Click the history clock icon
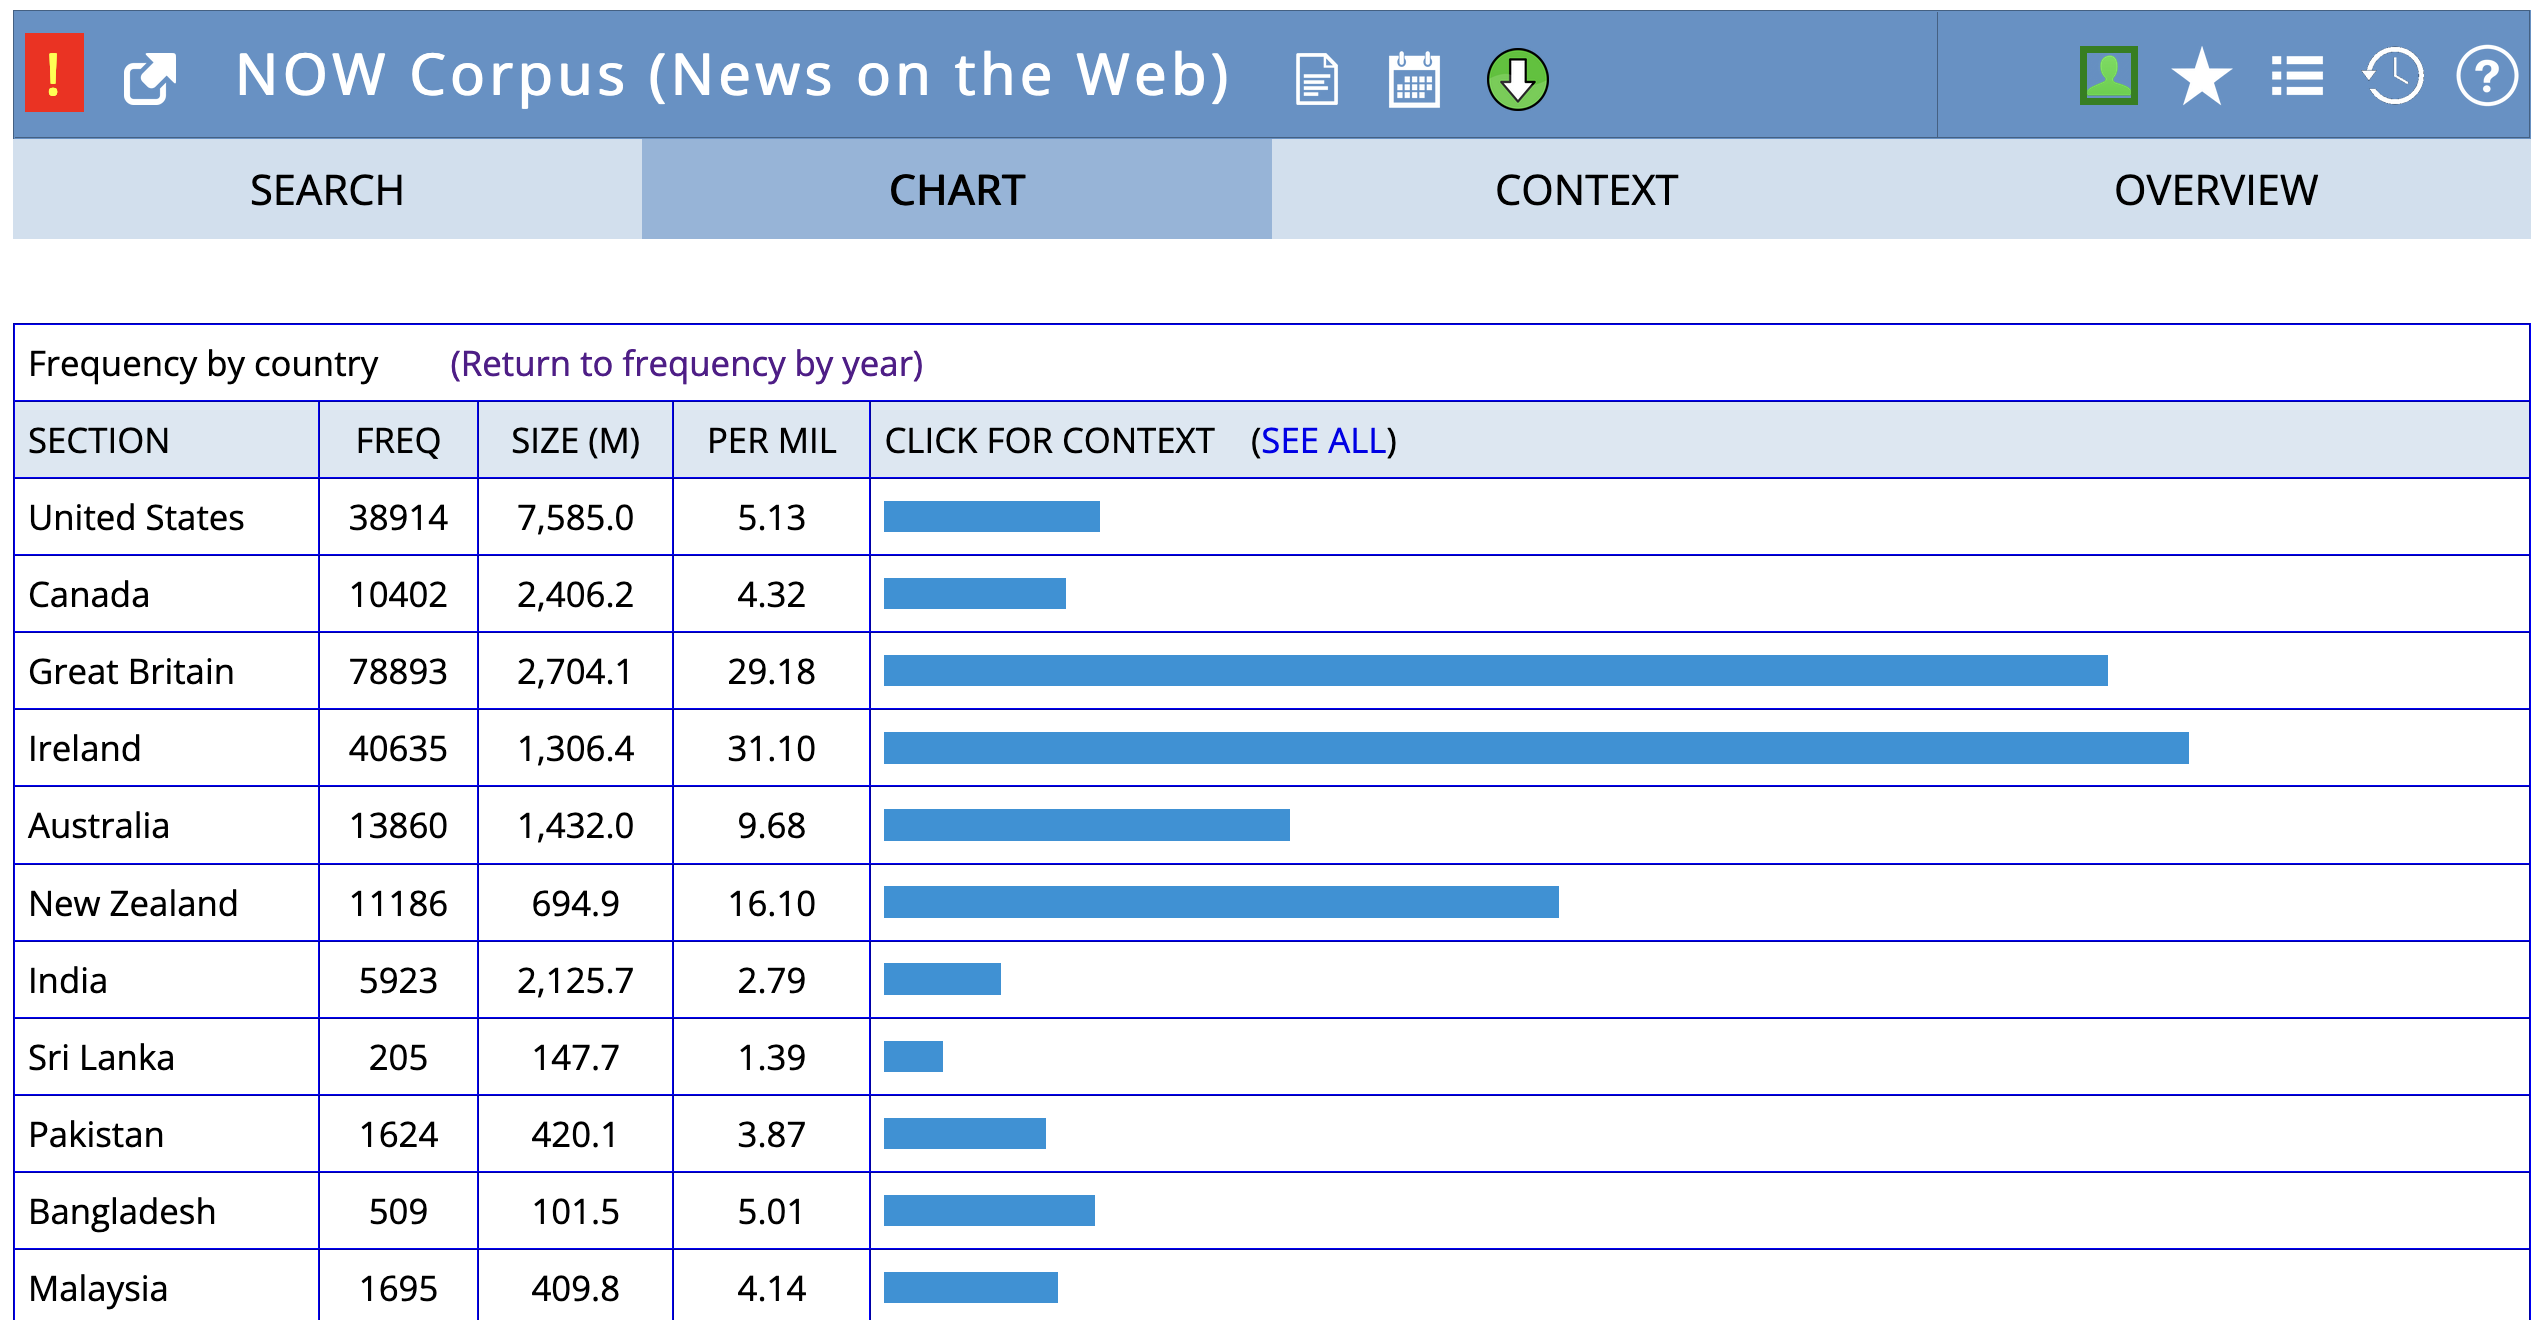Image resolution: width=2544 pixels, height=1320 pixels. coord(2393,77)
